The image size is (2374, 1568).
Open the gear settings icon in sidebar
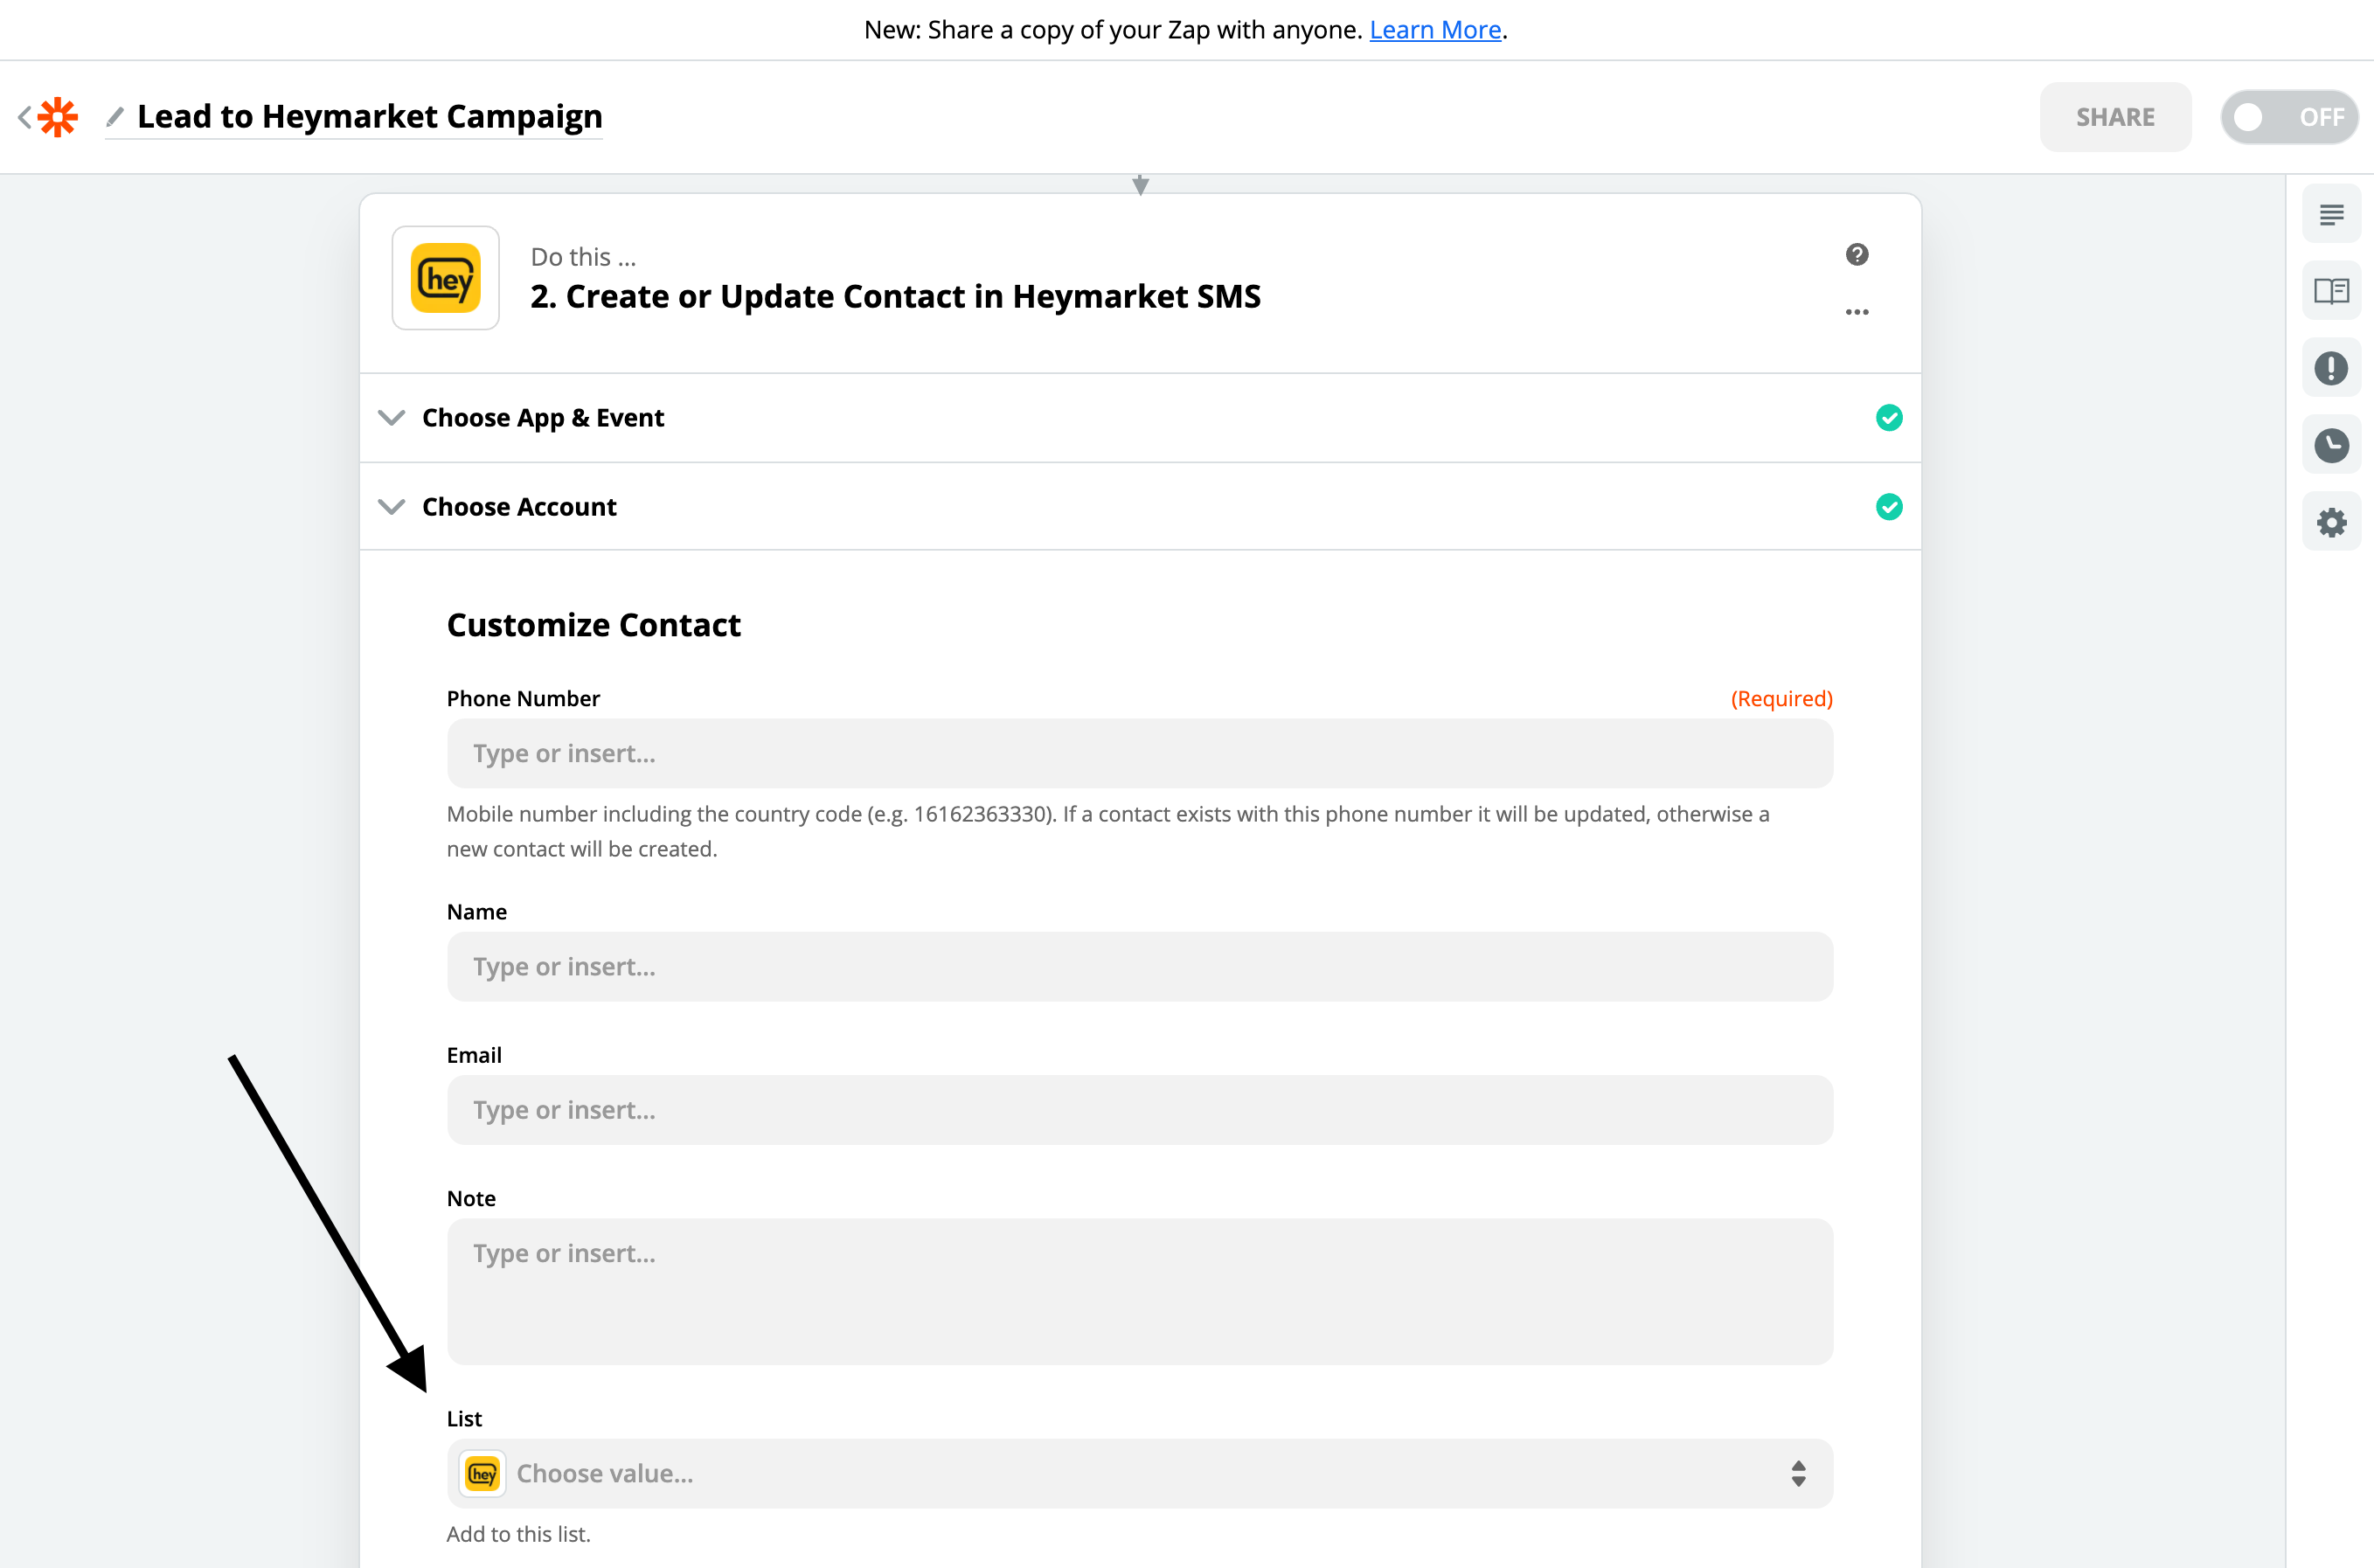tap(2331, 522)
